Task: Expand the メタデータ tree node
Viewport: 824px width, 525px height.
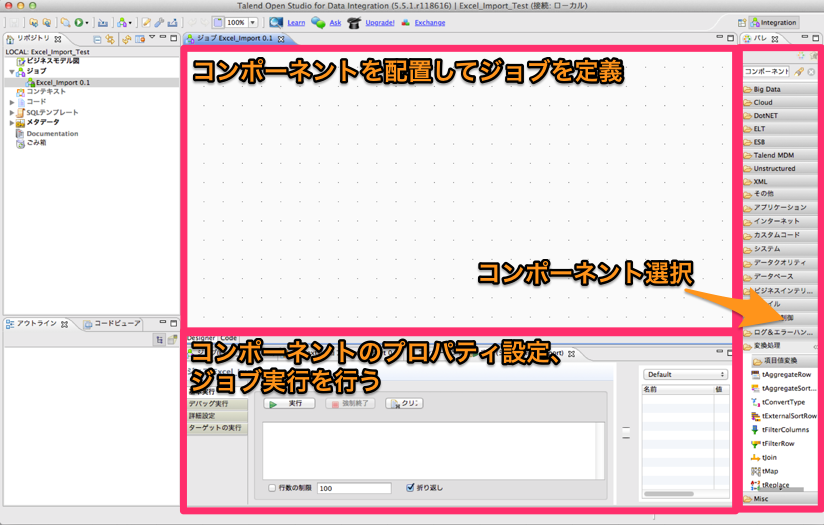Action: [x=12, y=123]
